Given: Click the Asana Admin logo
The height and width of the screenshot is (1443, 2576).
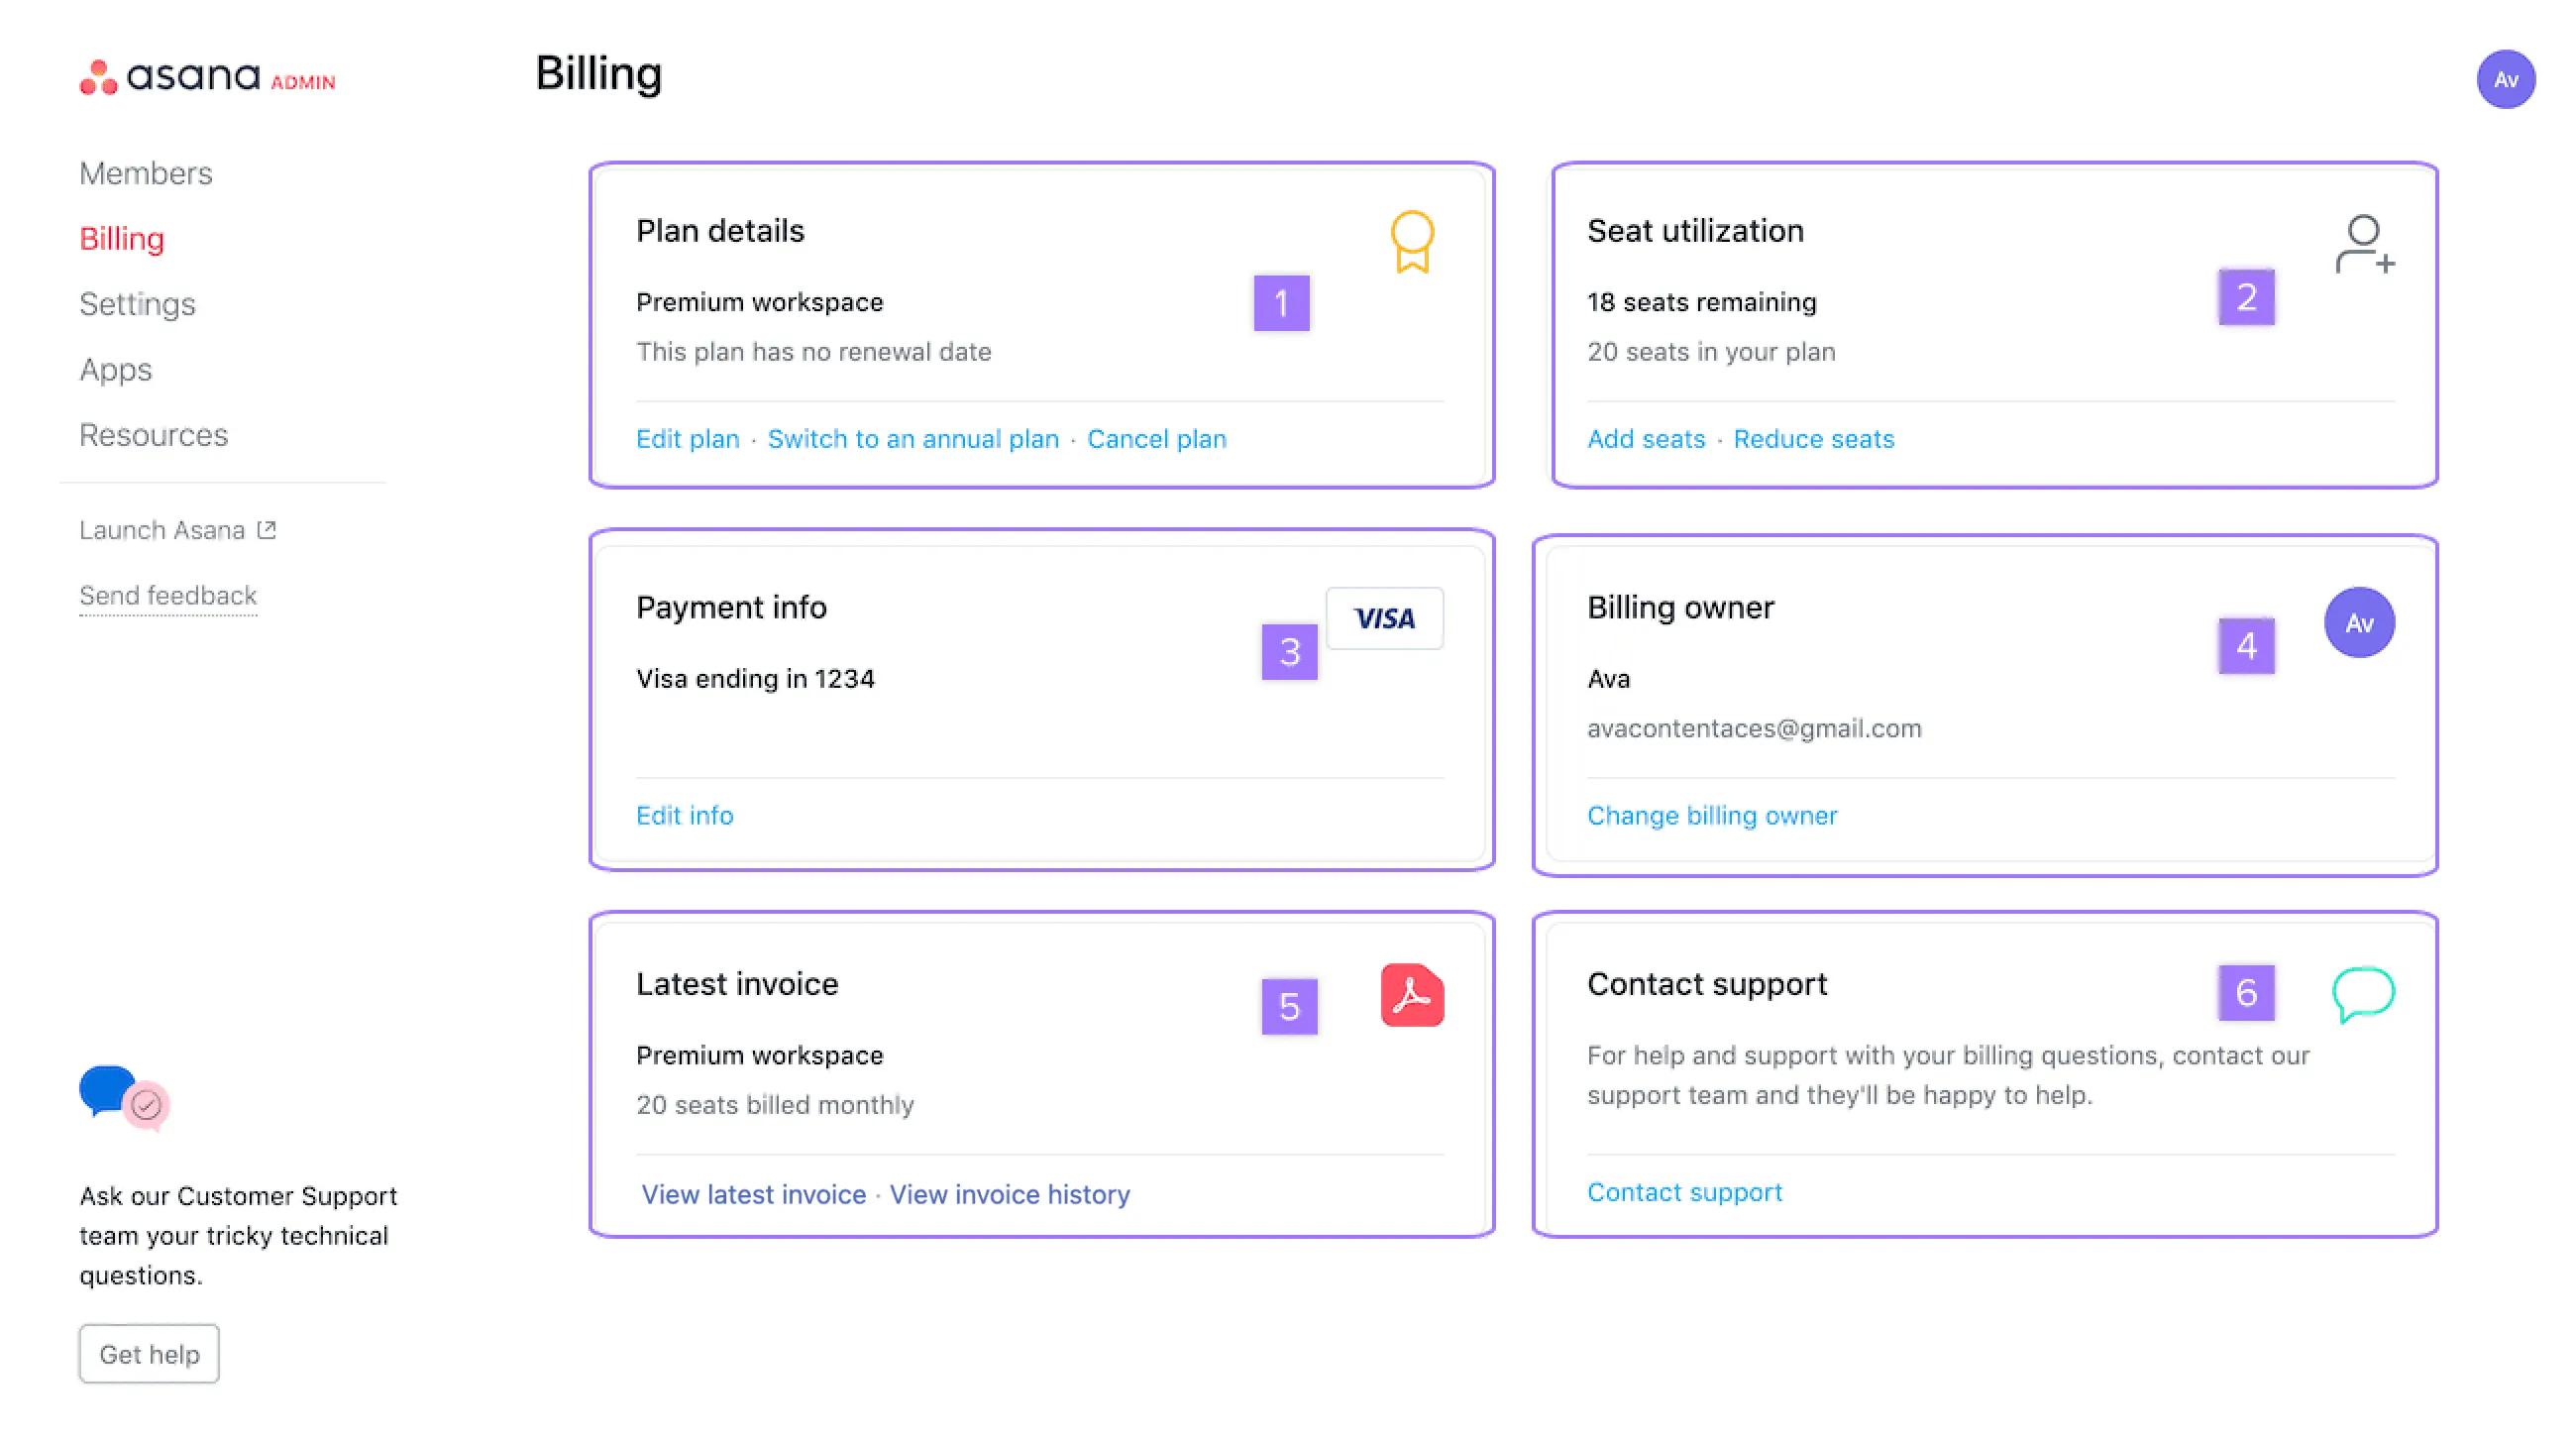Looking at the screenshot, I should tap(206, 78).
